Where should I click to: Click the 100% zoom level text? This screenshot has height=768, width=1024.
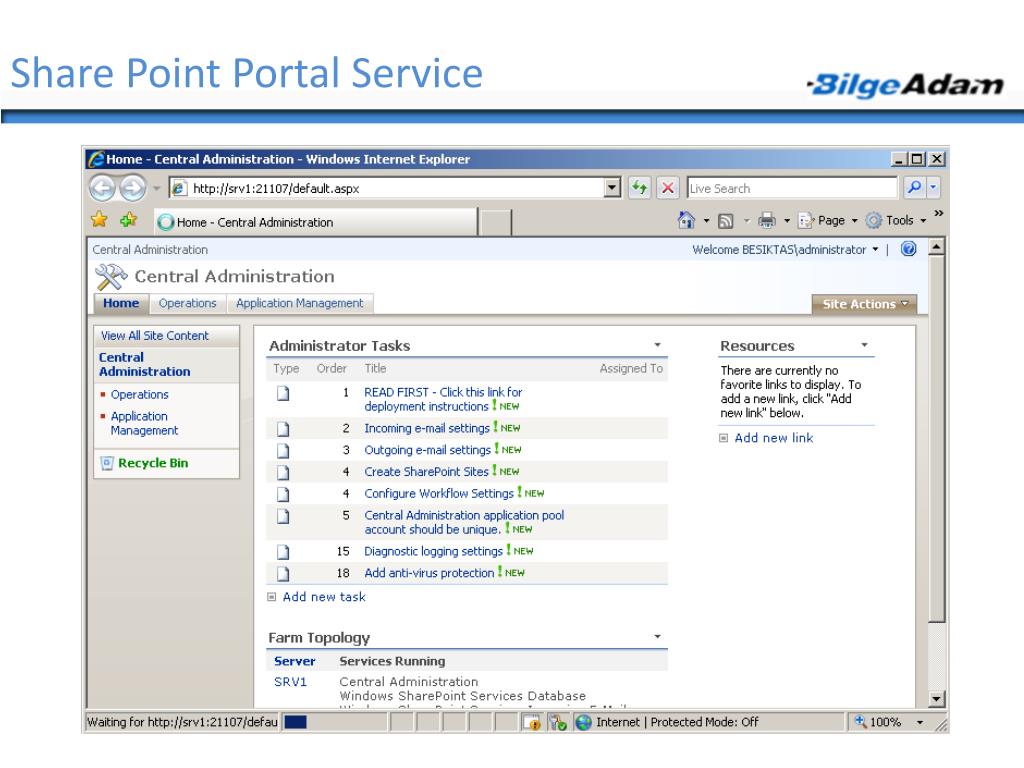coord(886,722)
